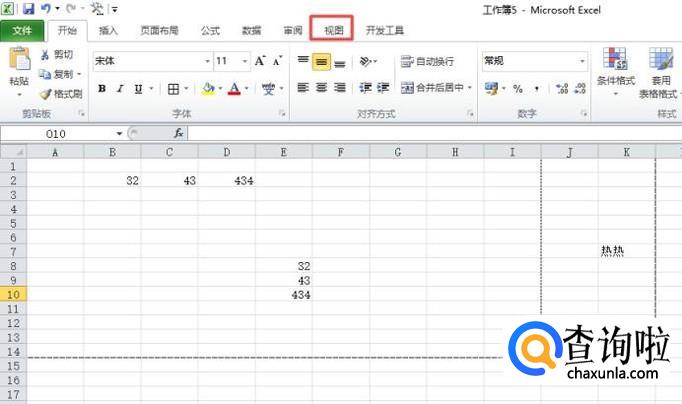Click the Increase Font Size icon

point(261,61)
